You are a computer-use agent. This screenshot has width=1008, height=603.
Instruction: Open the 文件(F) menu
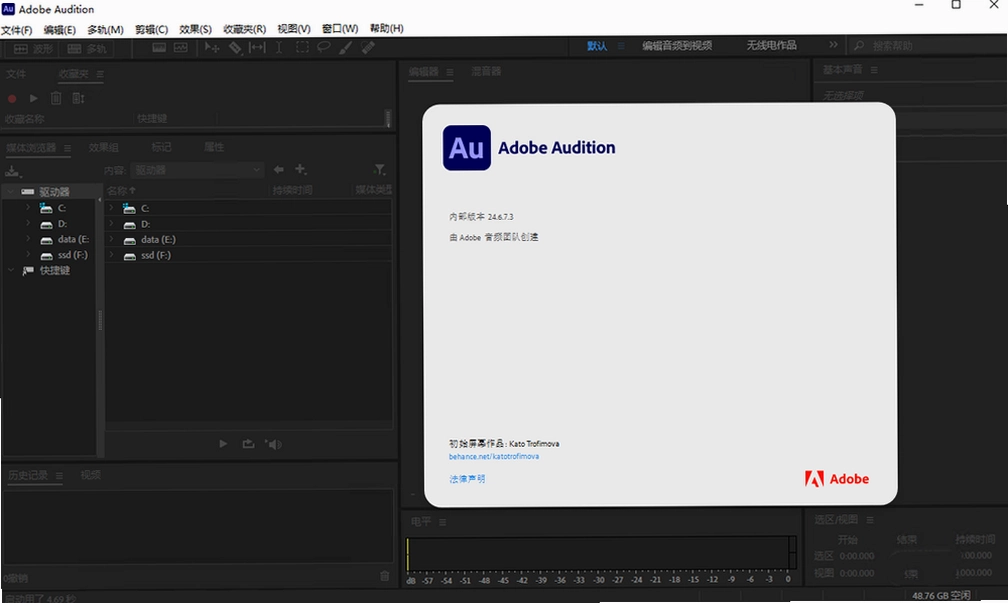(17, 30)
